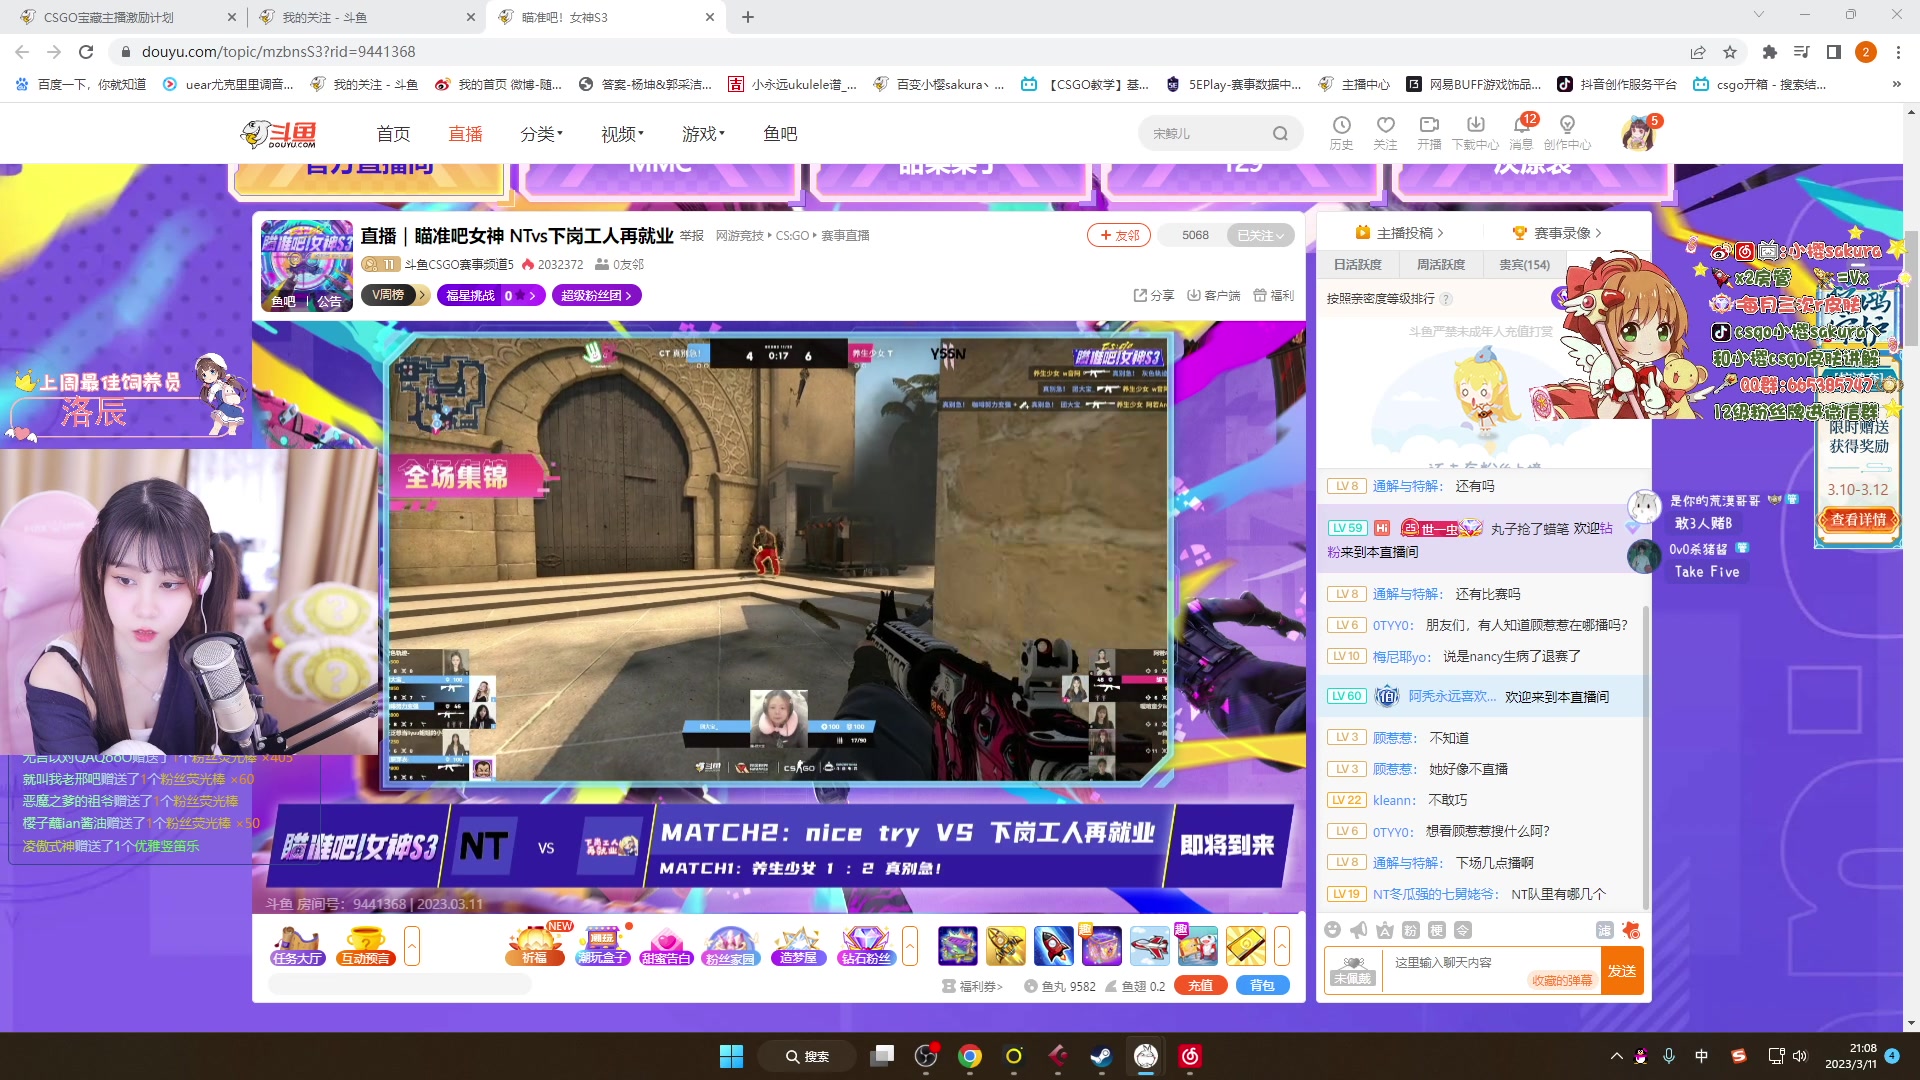The width and height of the screenshot is (1920, 1080).
Task: Open the 甜蜜告白 sweet confession icon
Action: [666, 946]
